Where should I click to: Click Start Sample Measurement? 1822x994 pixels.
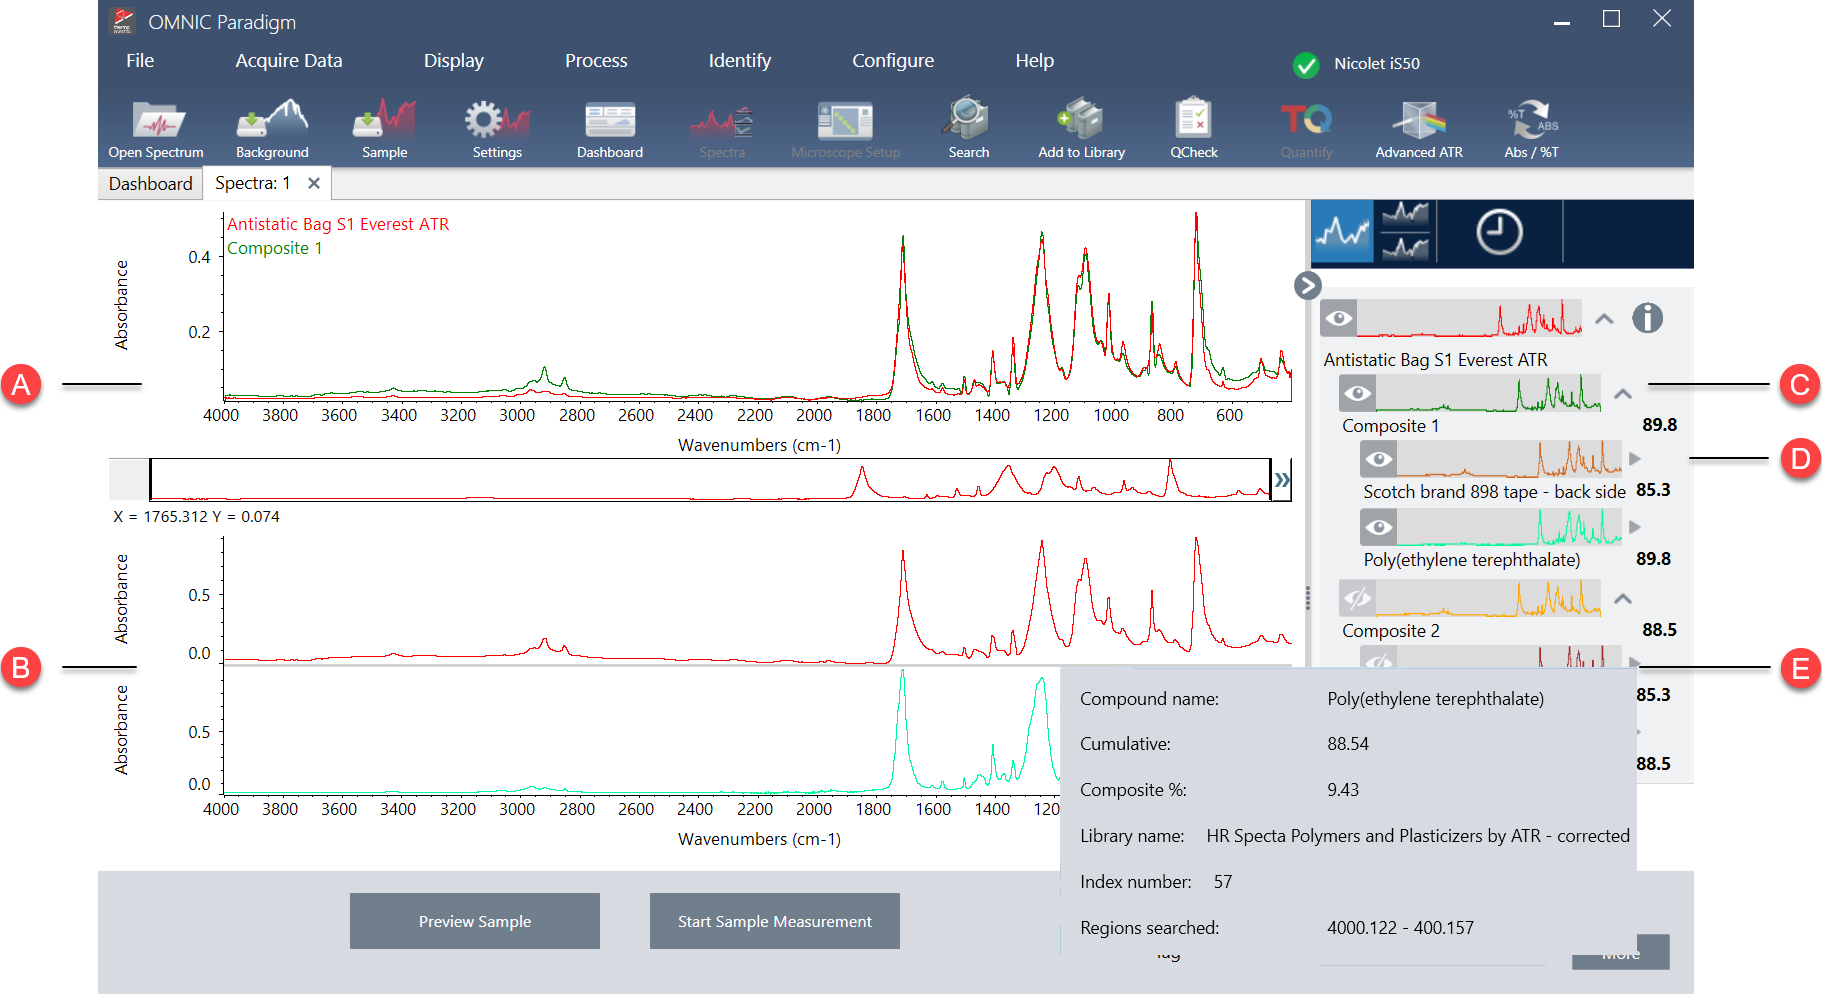[775, 921]
